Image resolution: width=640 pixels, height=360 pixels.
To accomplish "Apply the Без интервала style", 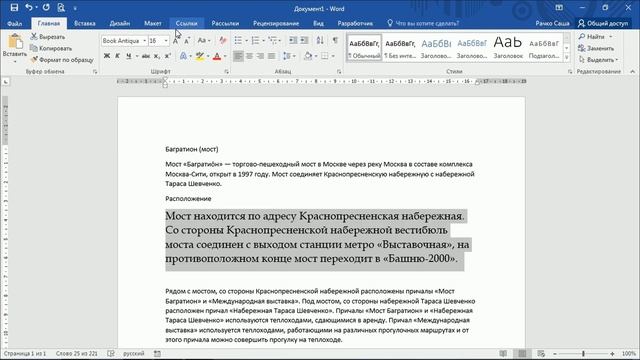I will click(400, 48).
